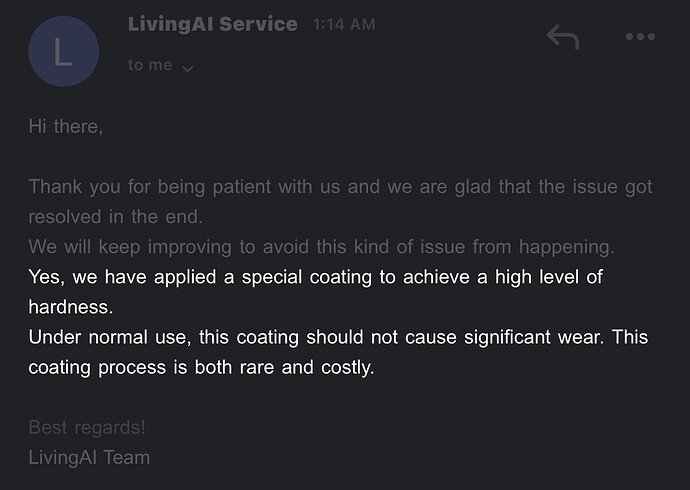This screenshot has height=490, width=690.
Task: Click the reply arrow icon
Action: pos(563,37)
